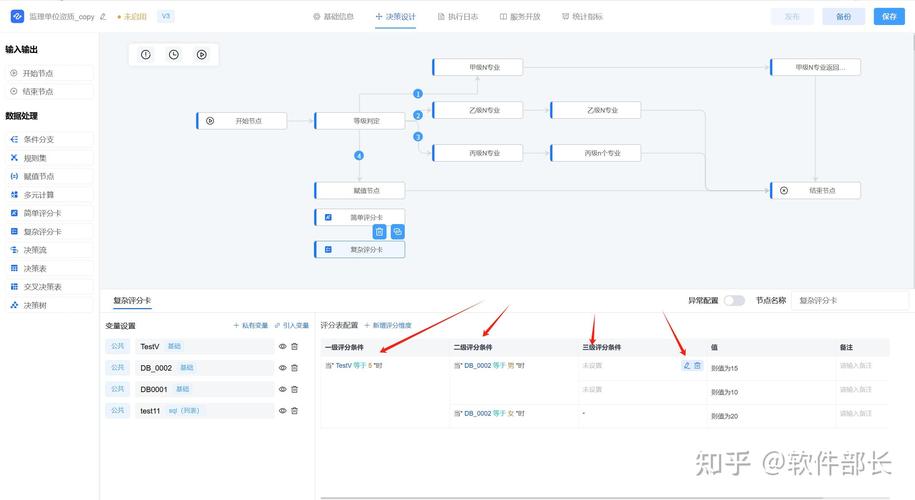Toggle eye icon for DB0001 variable
The width and height of the screenshot is (915, 500).
(x=282, y=389)
